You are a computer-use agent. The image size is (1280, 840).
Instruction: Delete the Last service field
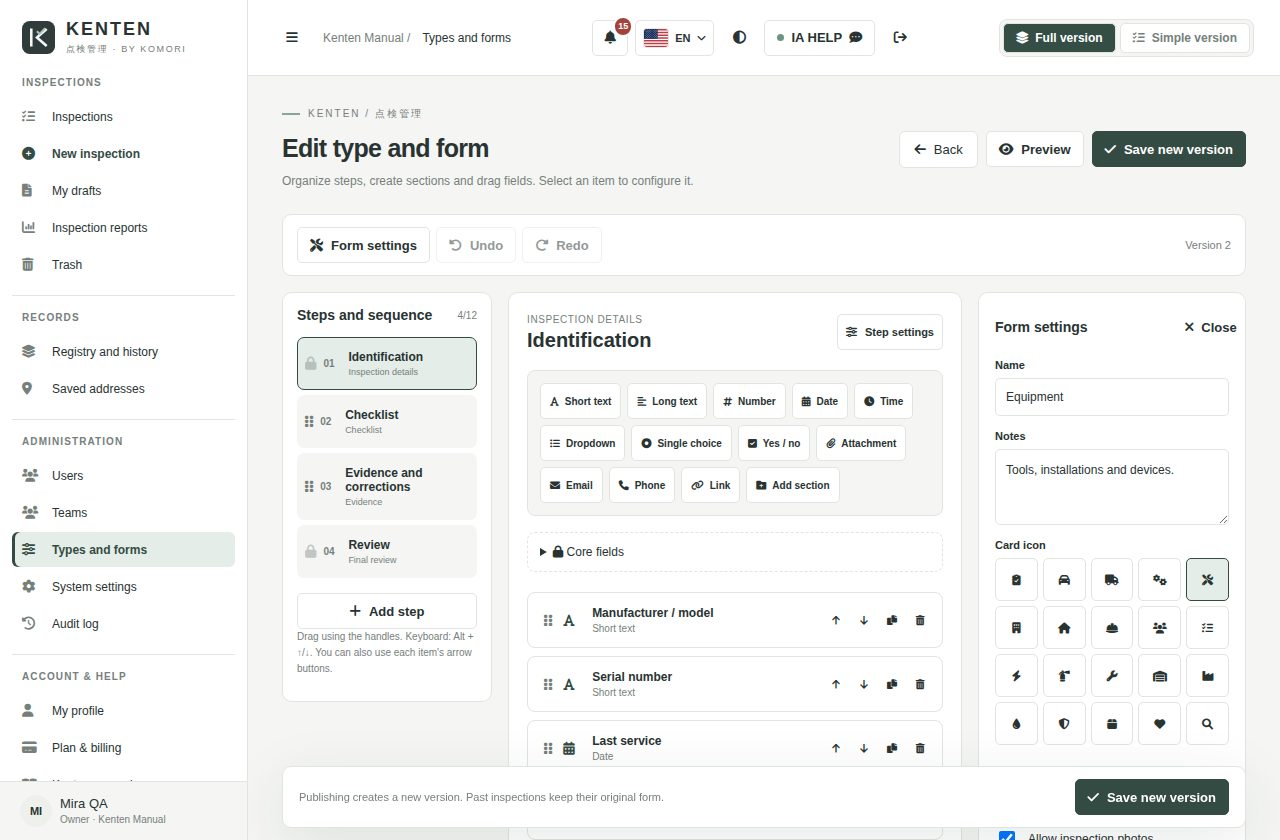pyautogui.click(x=920, y=748)
